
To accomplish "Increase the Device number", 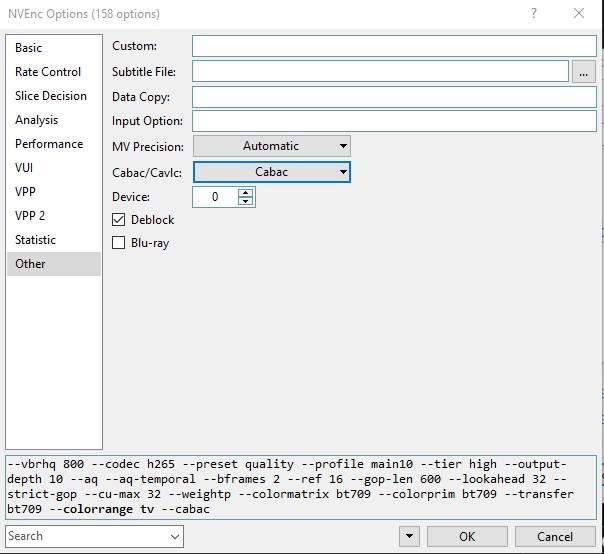I will pyautogui.click(x=245, y=192).
